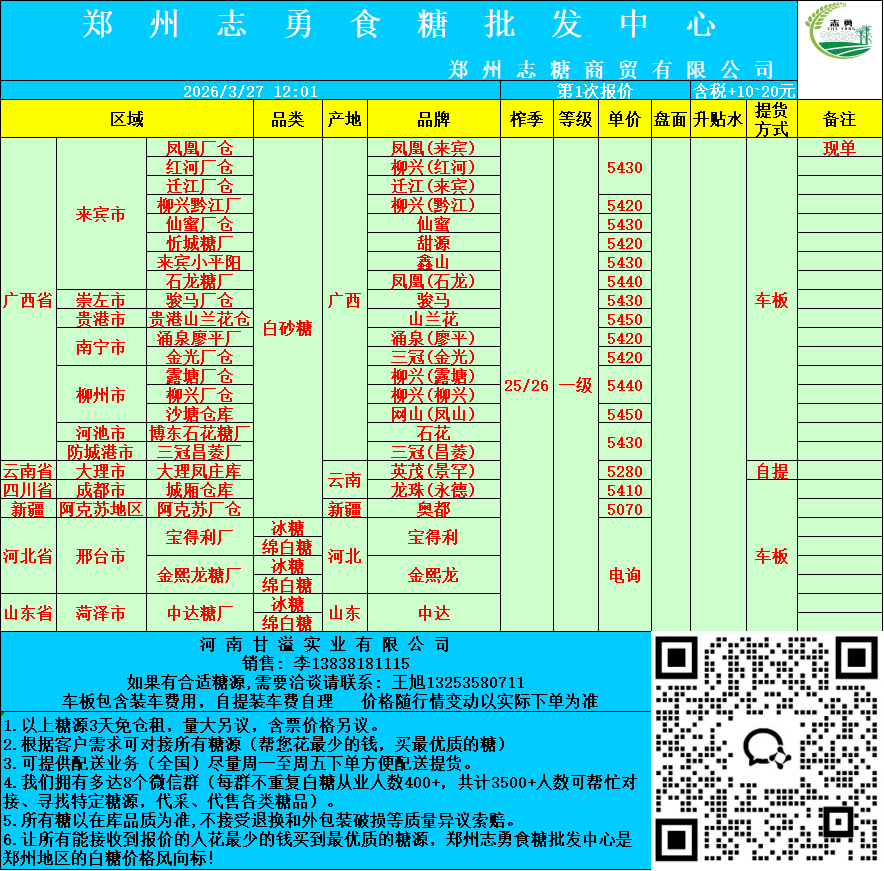Click the brand 鑫山

pyautogui.click(x=434, y=262)
